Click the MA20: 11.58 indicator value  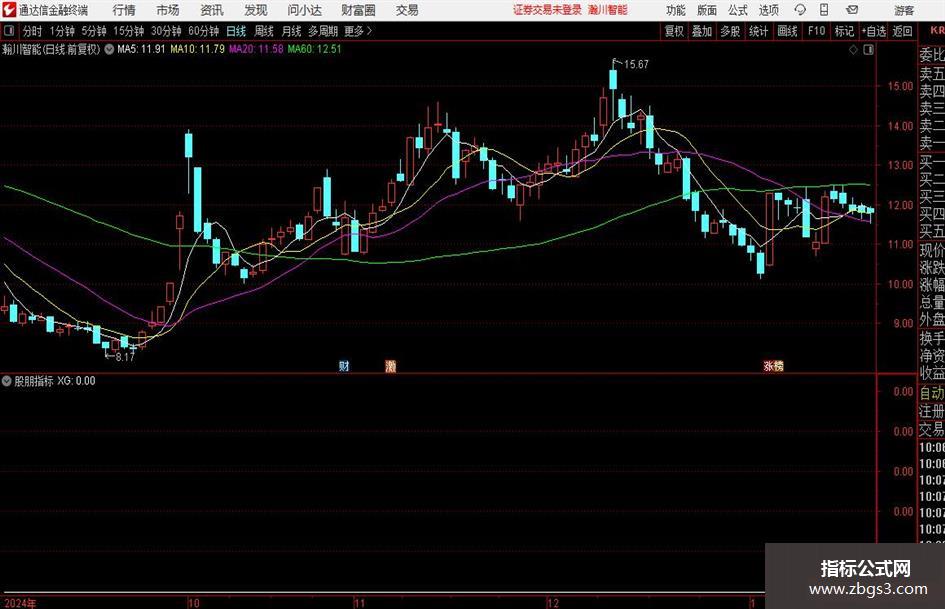pos(256,49)
